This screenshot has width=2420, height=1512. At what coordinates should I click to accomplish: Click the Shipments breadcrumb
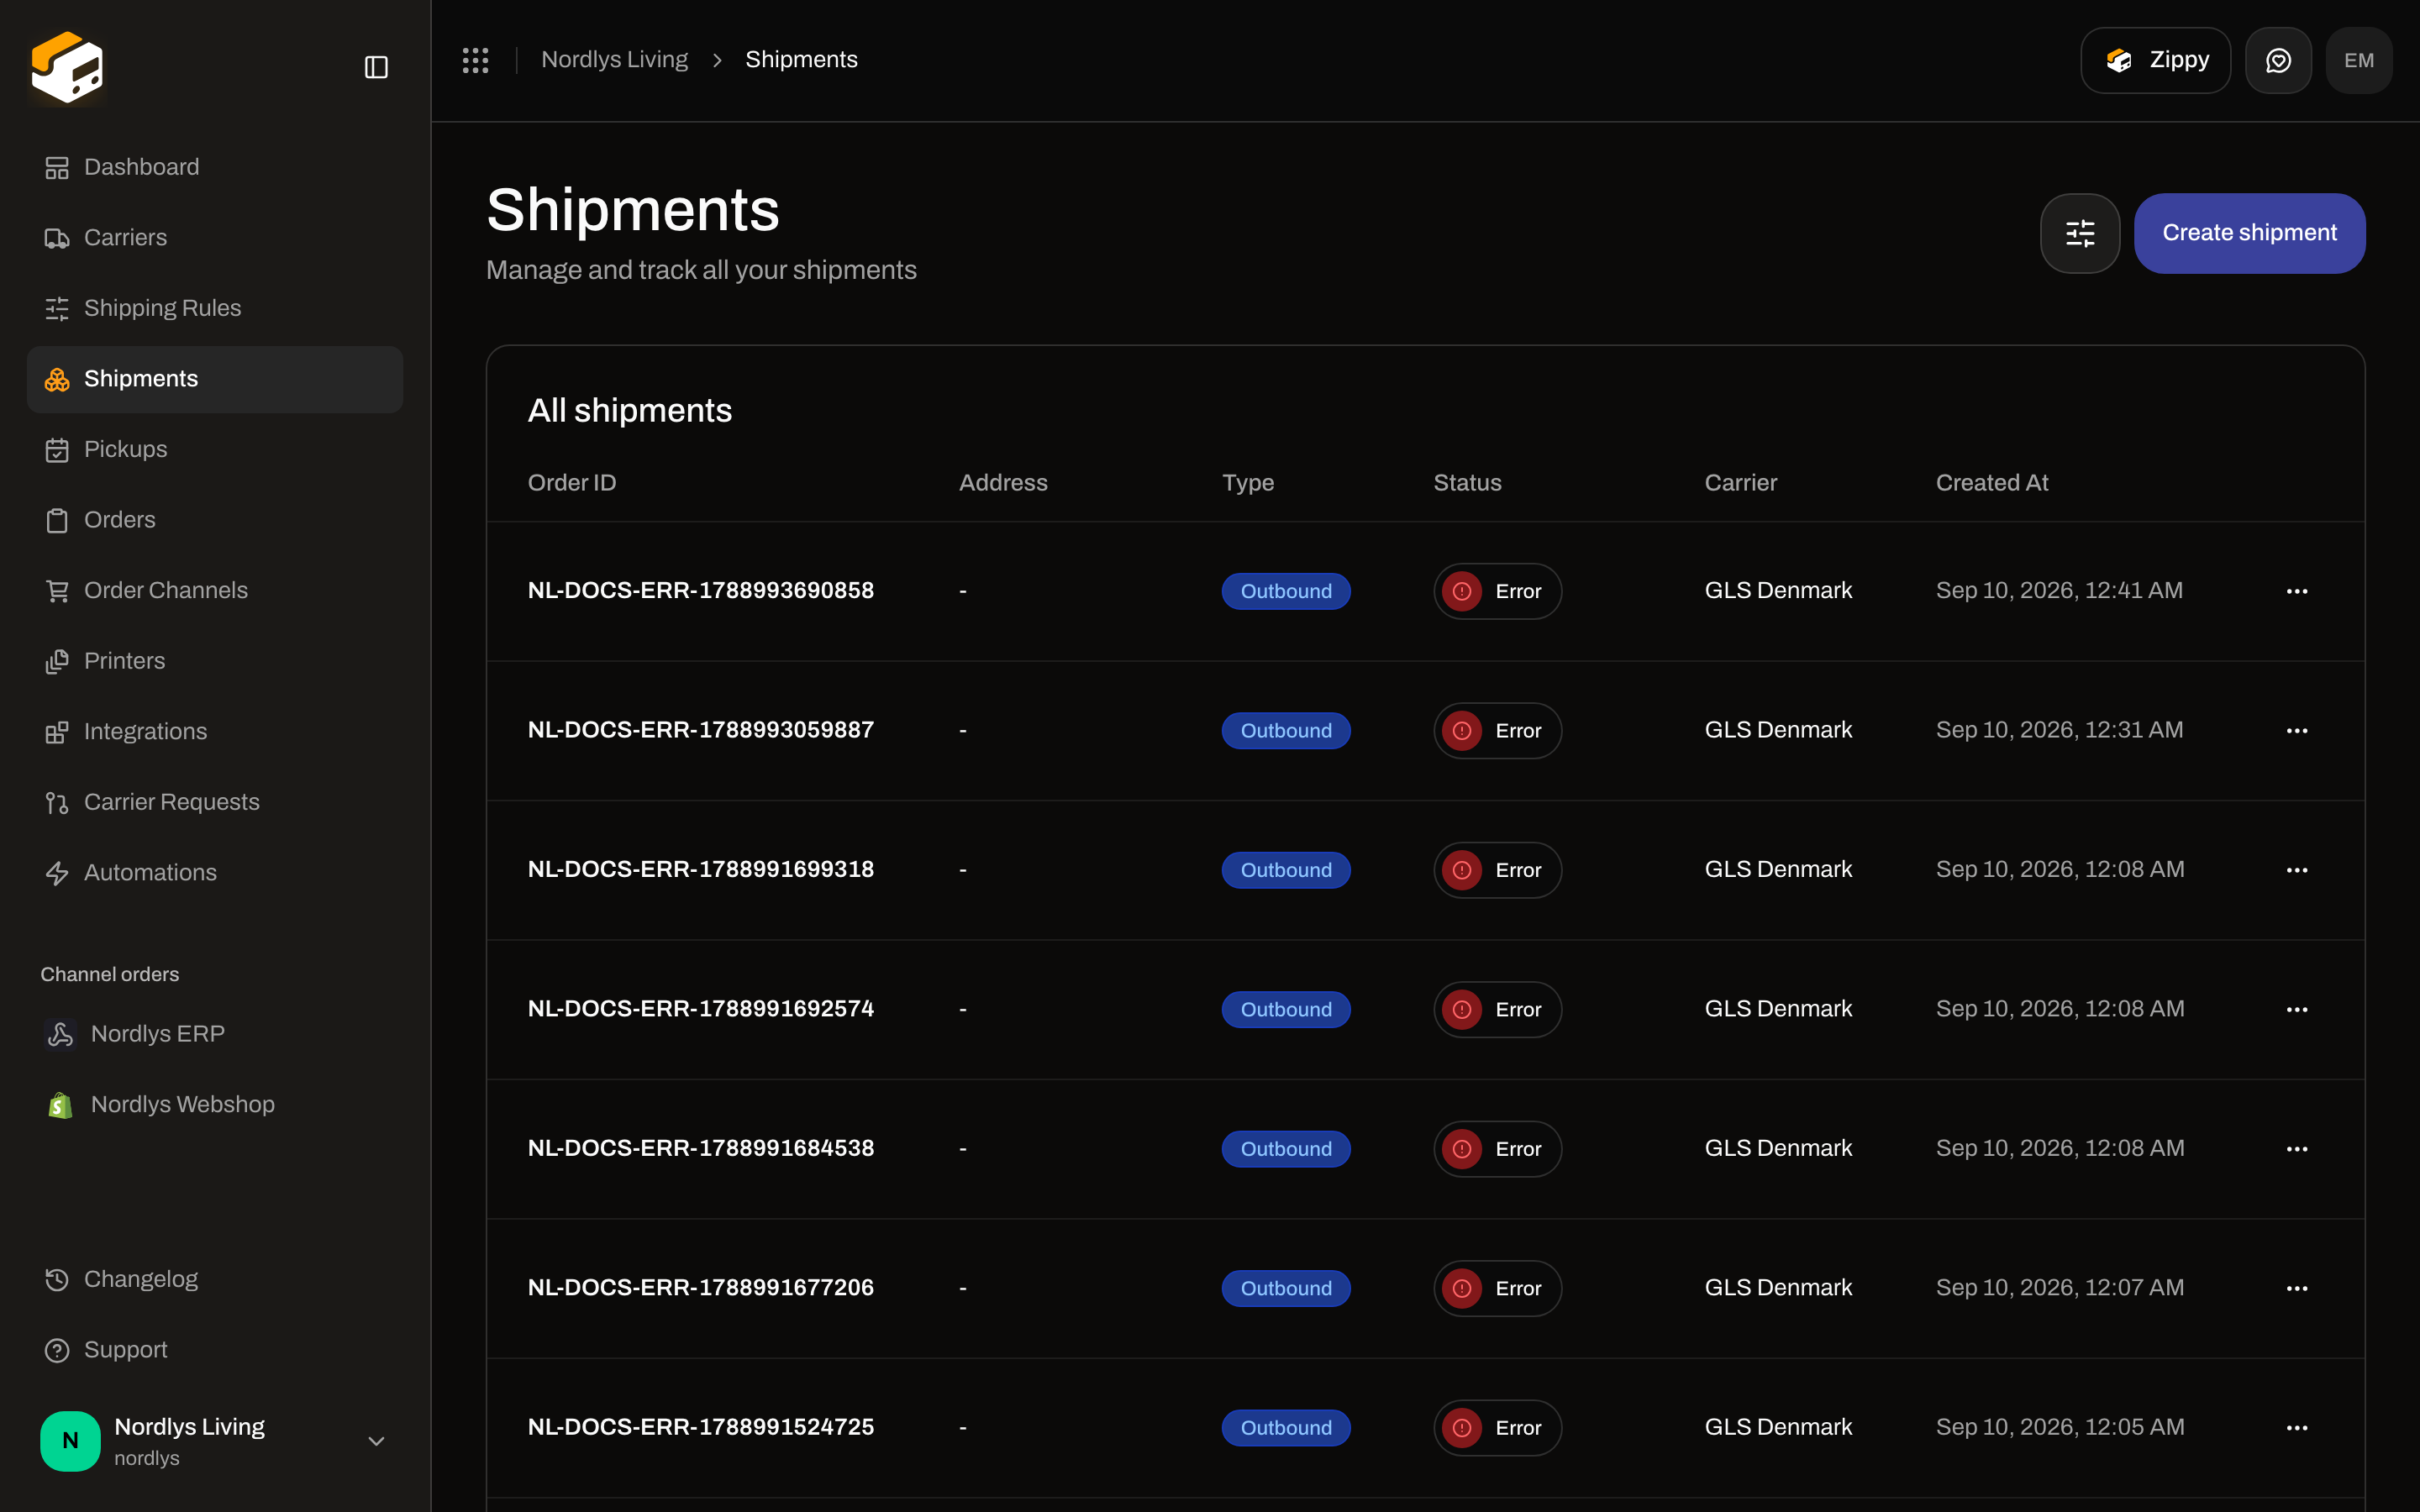coord(801,60)
